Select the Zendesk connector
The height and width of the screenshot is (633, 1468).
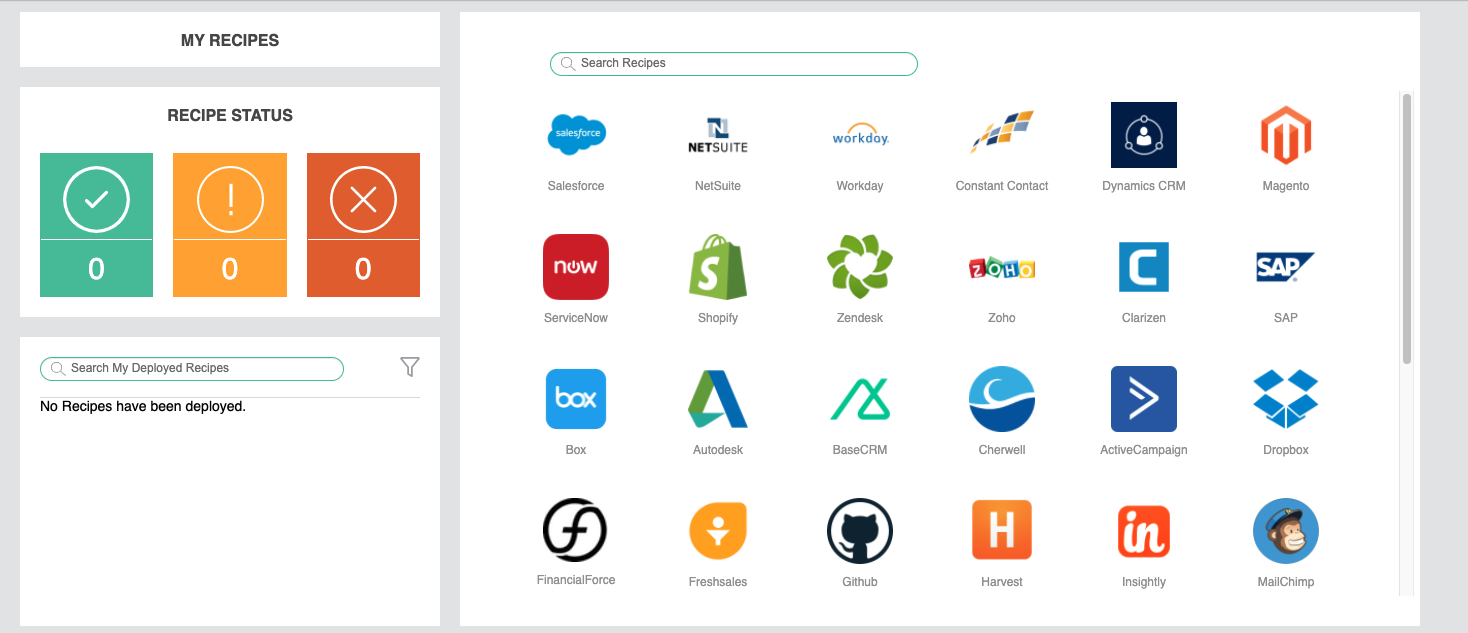pos(859,266)
